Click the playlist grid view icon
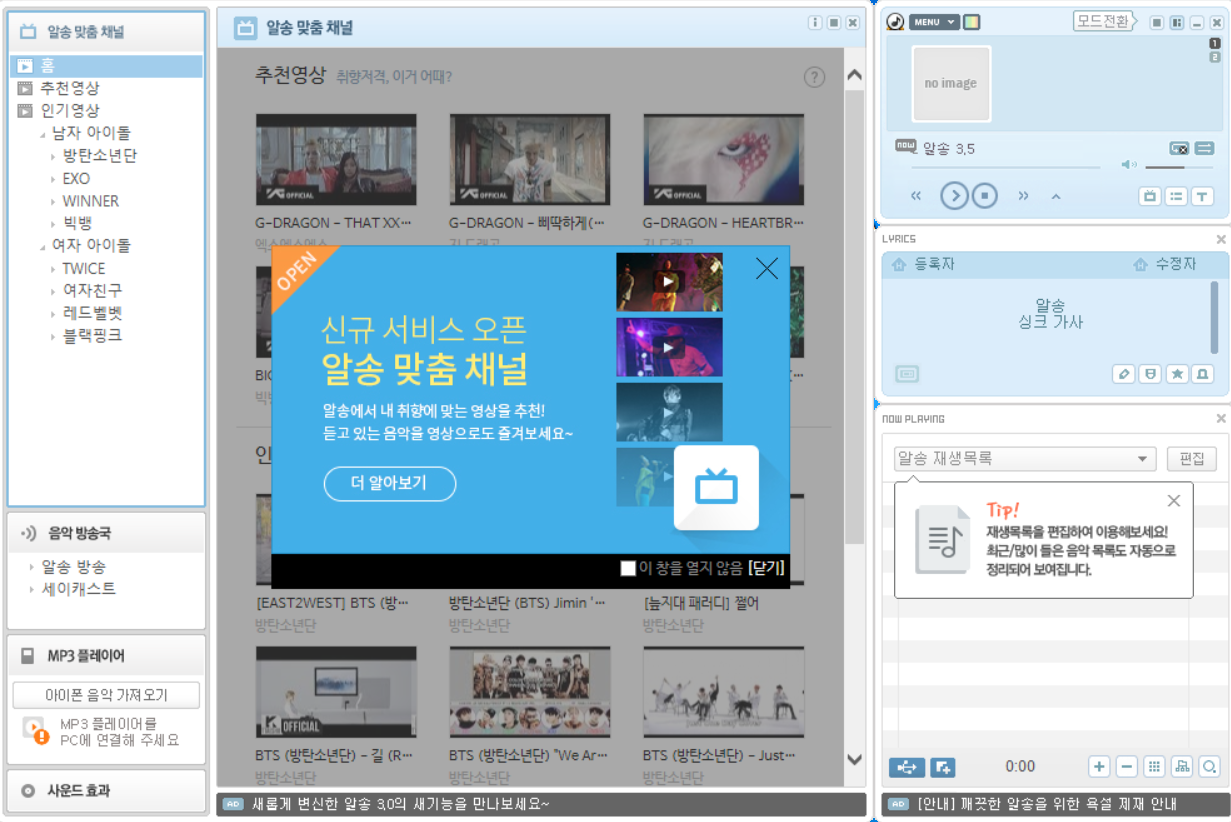This screenshot has width=1231, height=822. [1154, 767]
